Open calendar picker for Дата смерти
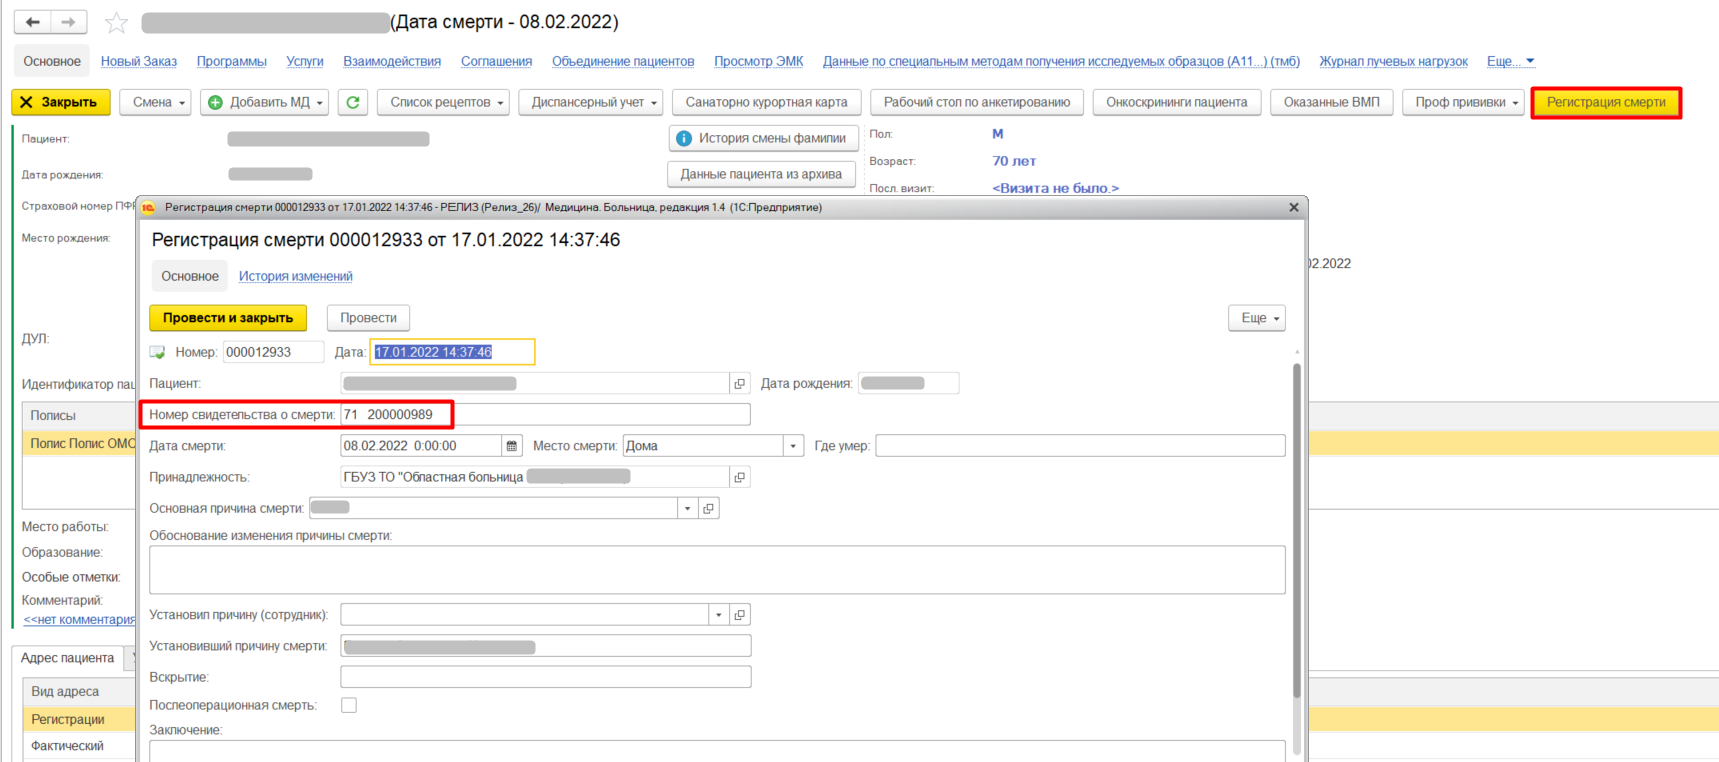The width and height of the screenshot is (1719, 762). tap(512, 446)
